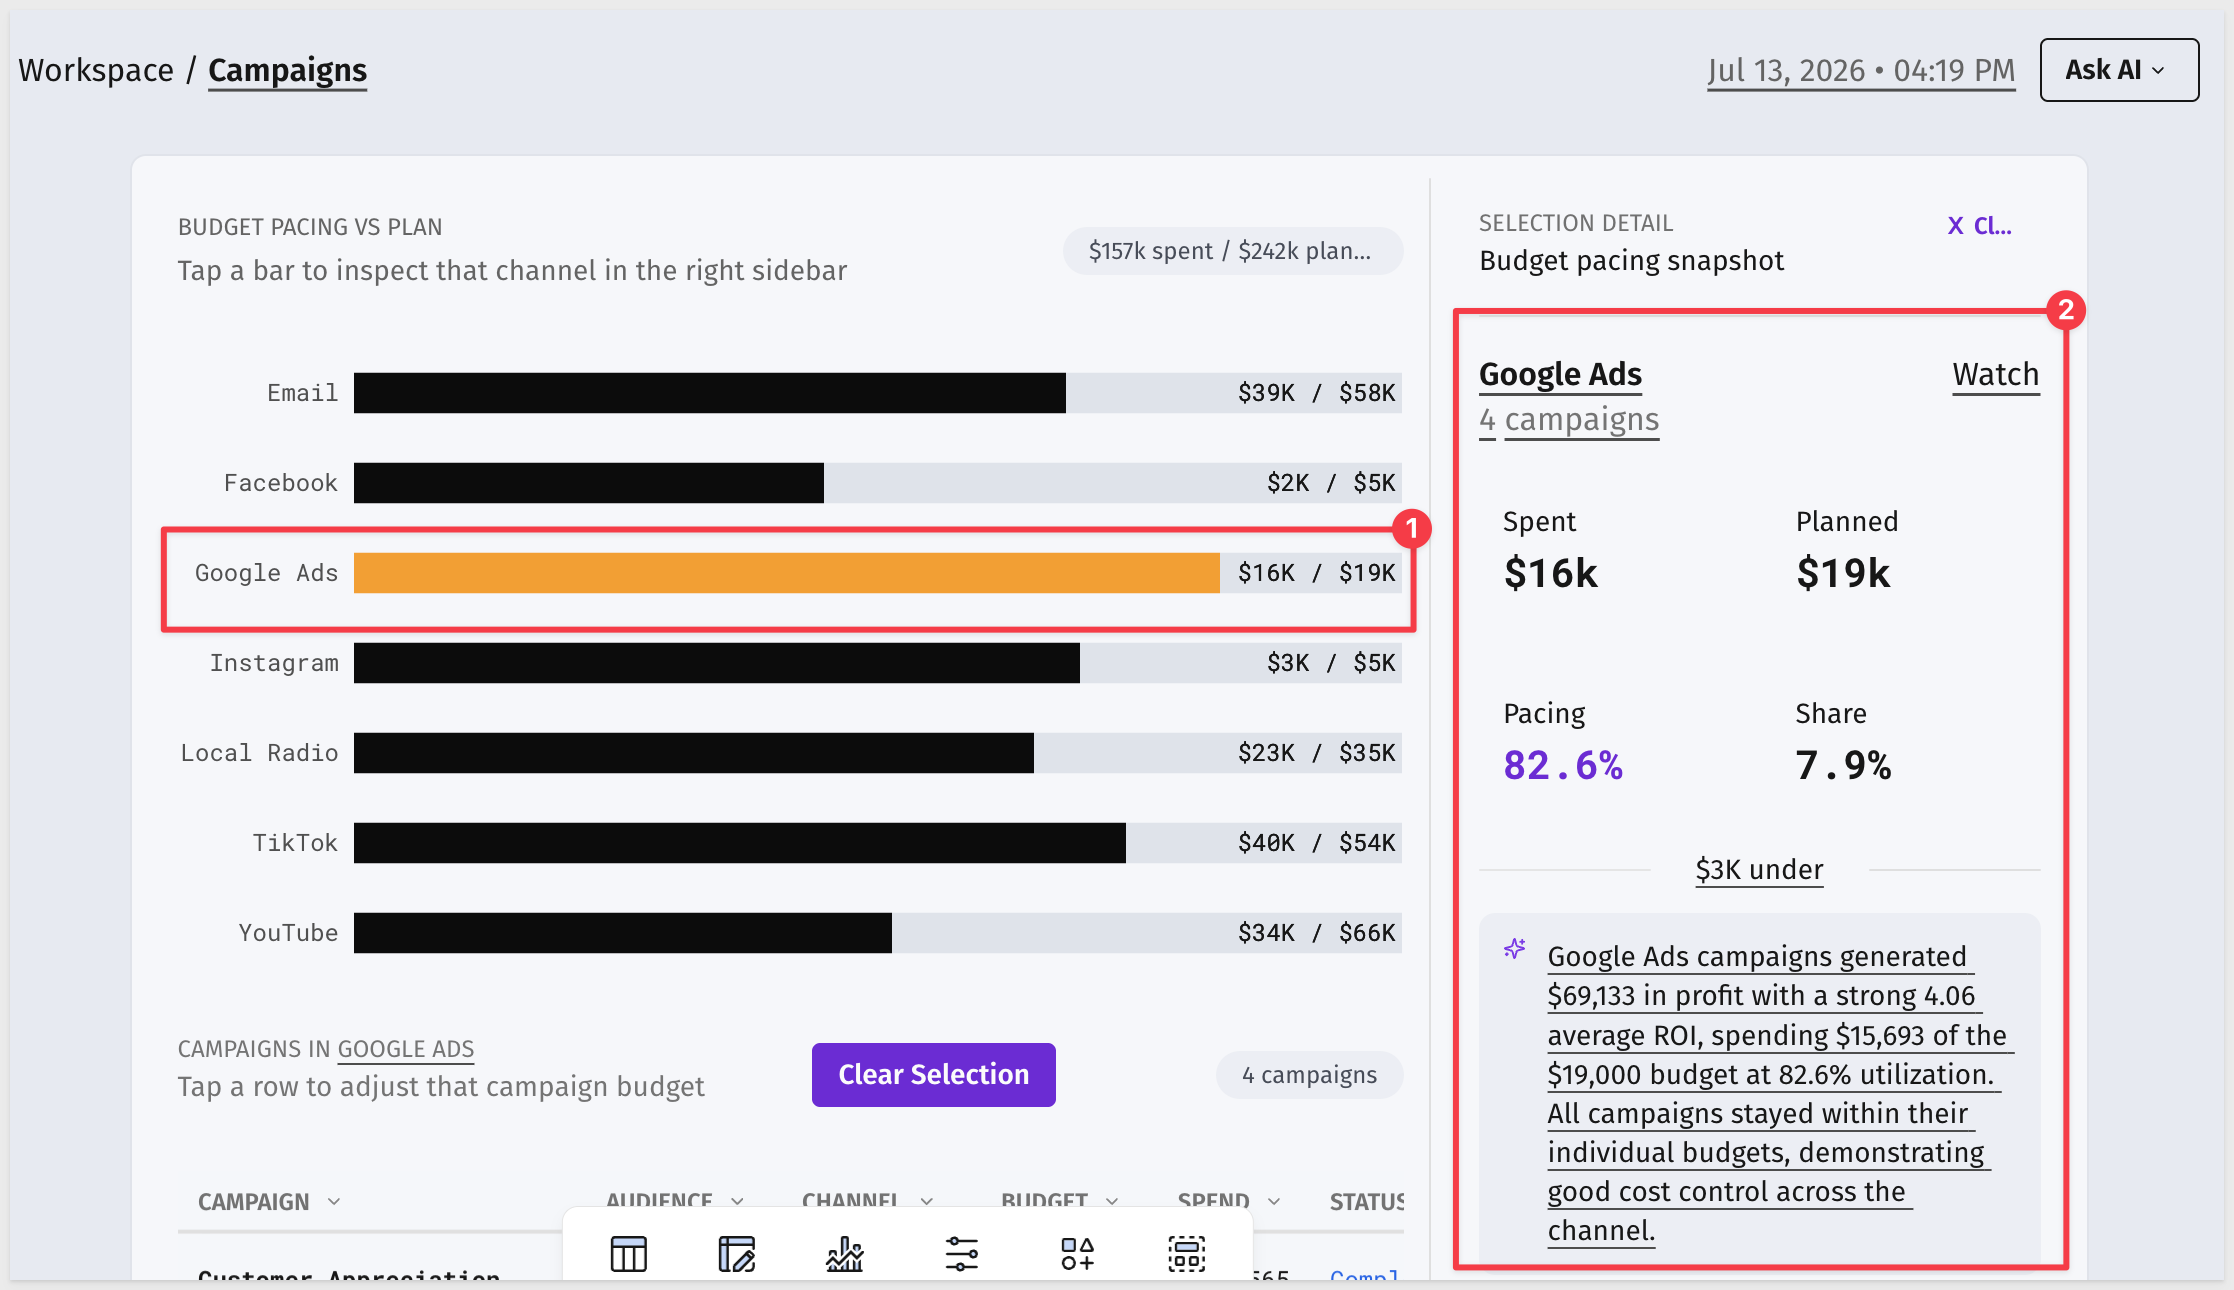The width and height of the screenshot is (2234, 1290).
Task: Select the Email bar in the chart
Action: pos(710,393)
